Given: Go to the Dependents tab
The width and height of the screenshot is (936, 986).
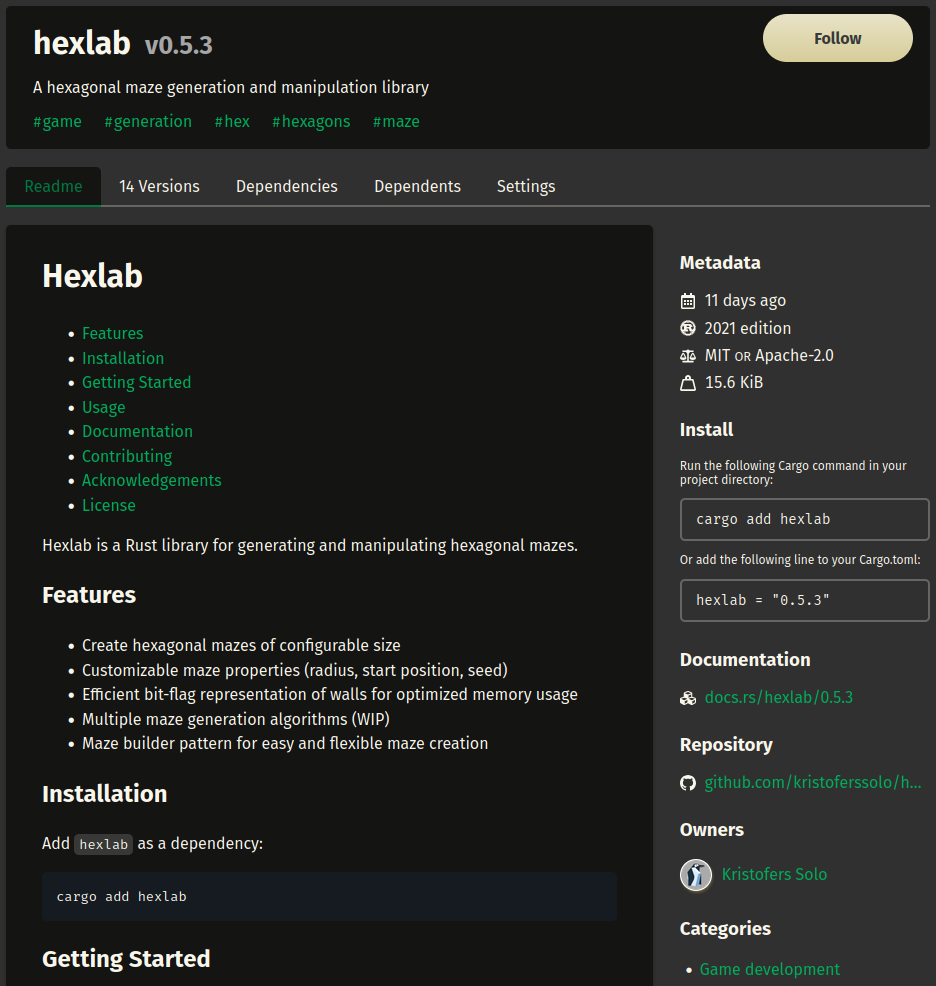Looking at the screenshot, I should [x=417, y=187].
